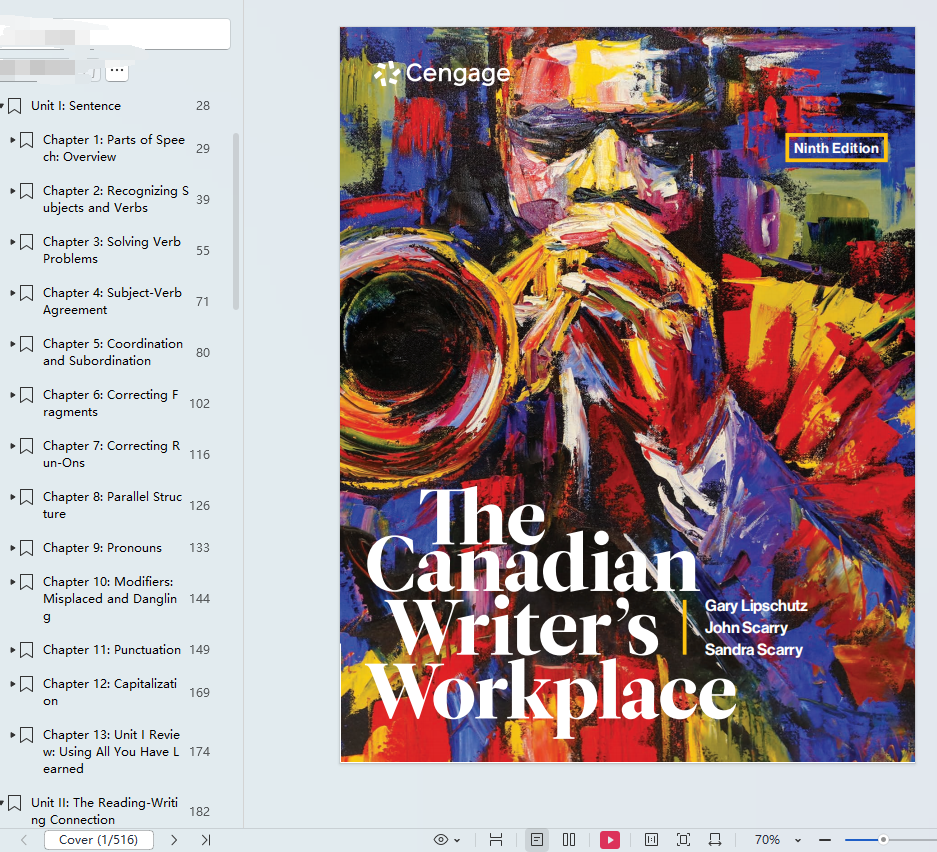Expand Chapter 9: Pronouns bookmark

coord(13,548)
